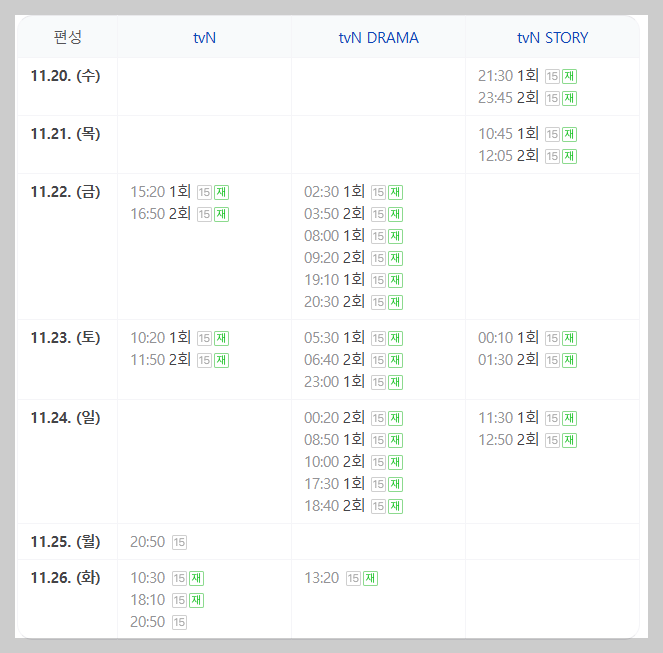Screen dimensions: 663x653
Task: Click the 재 rerun badge beside 23:45 2회
Action: pos(569,99)
